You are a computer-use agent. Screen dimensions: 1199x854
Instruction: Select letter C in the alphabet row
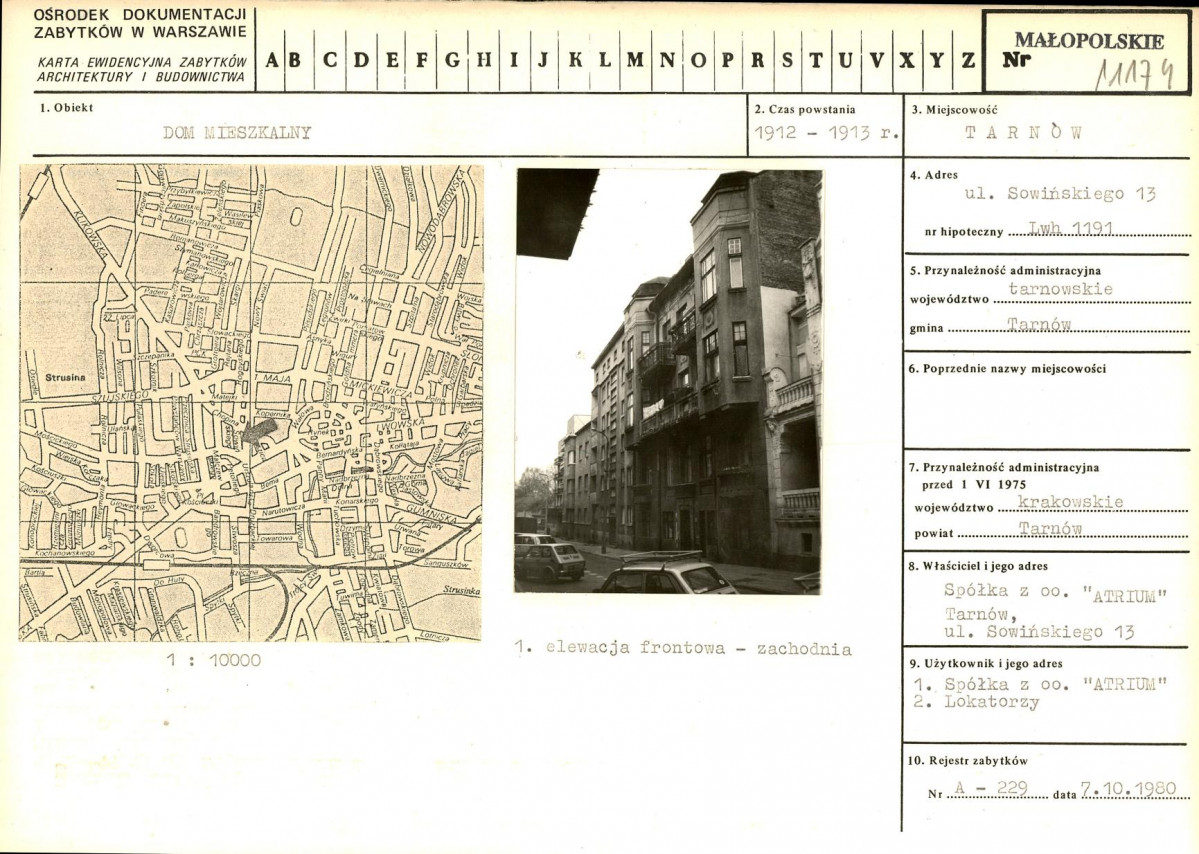coord(330,60)
